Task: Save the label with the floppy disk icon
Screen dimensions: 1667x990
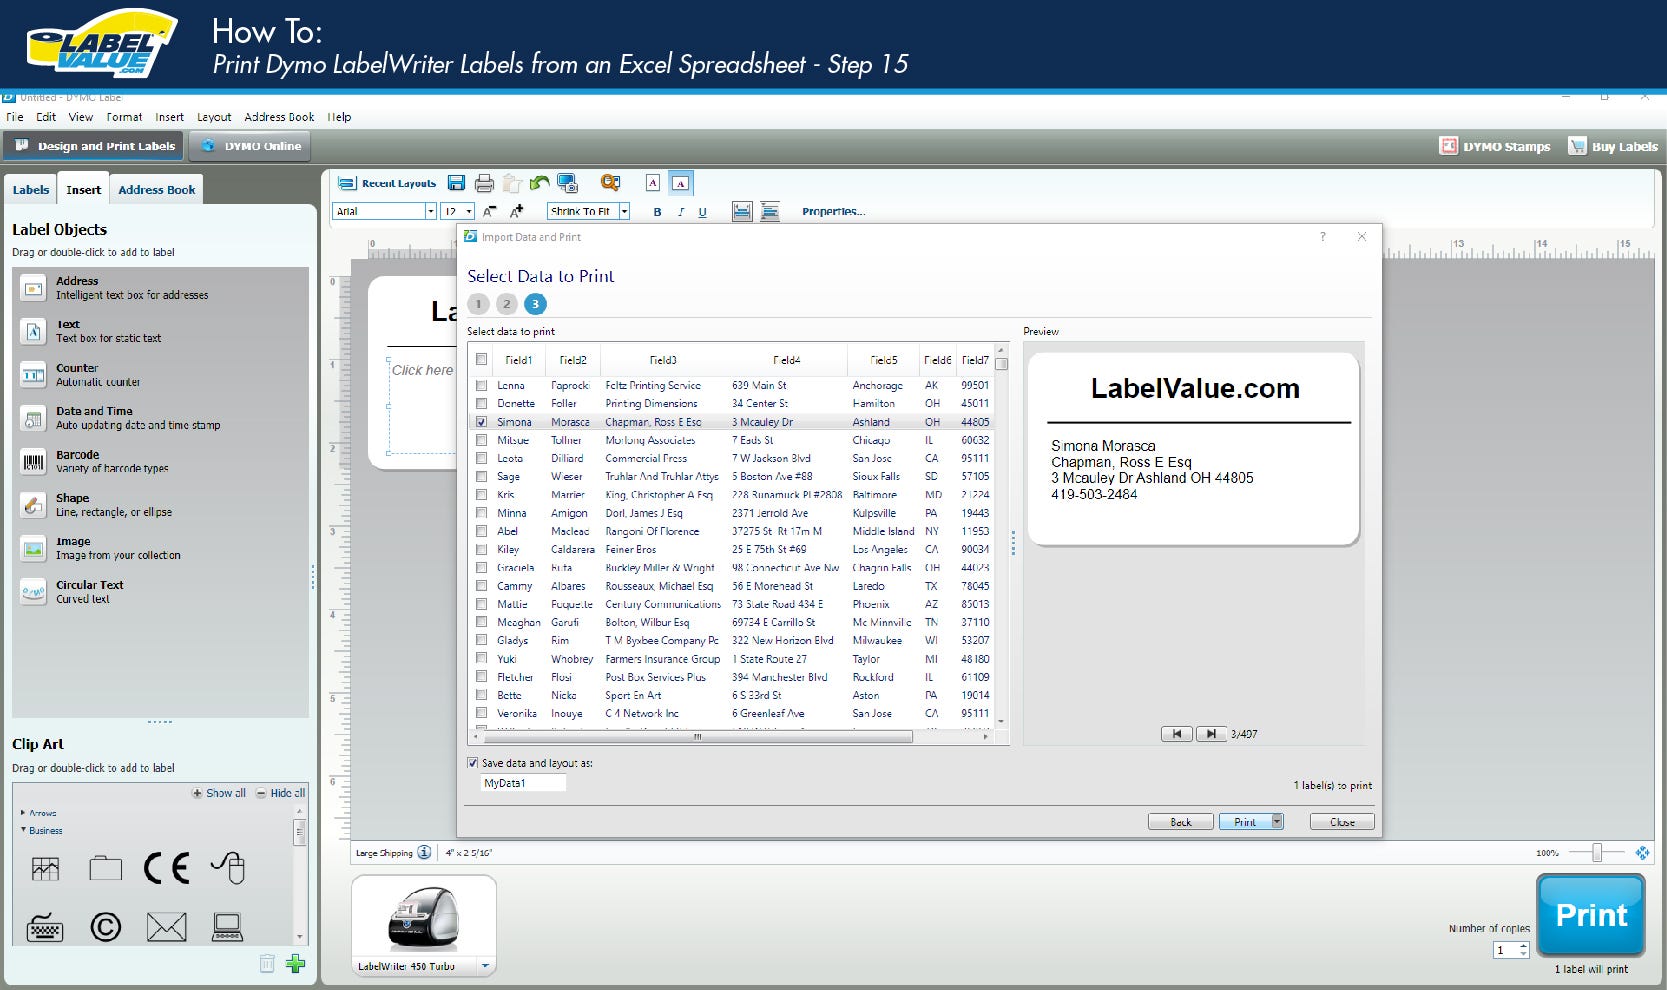Action: (x=456, y=183)
